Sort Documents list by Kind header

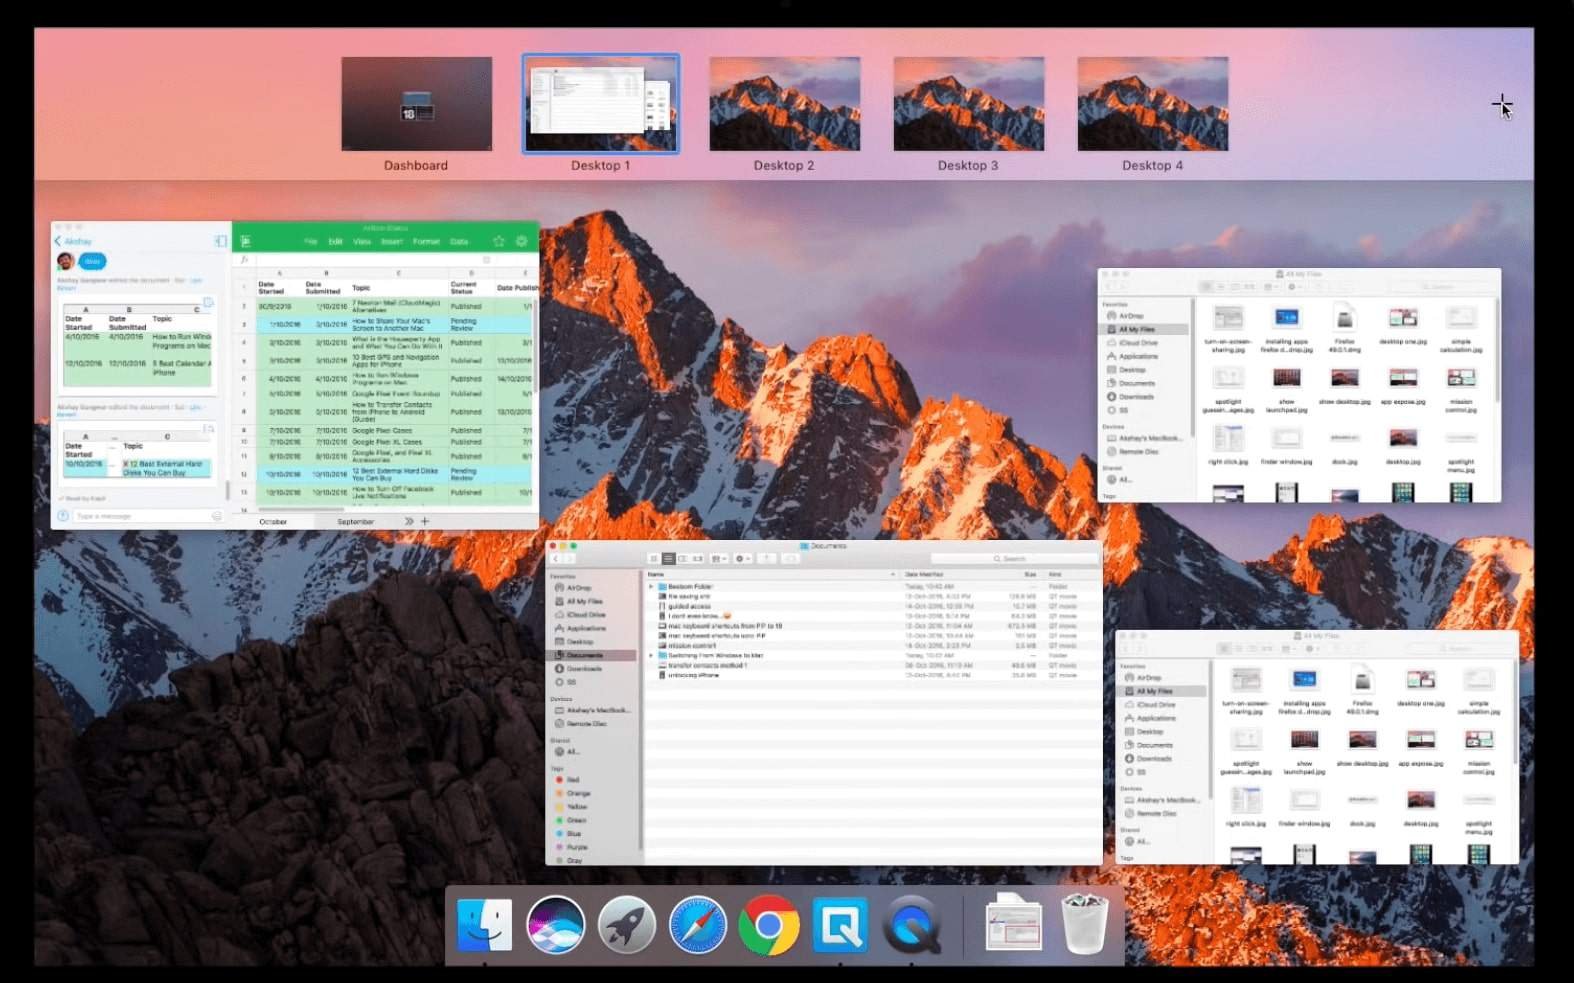[x=1054, y=574]
